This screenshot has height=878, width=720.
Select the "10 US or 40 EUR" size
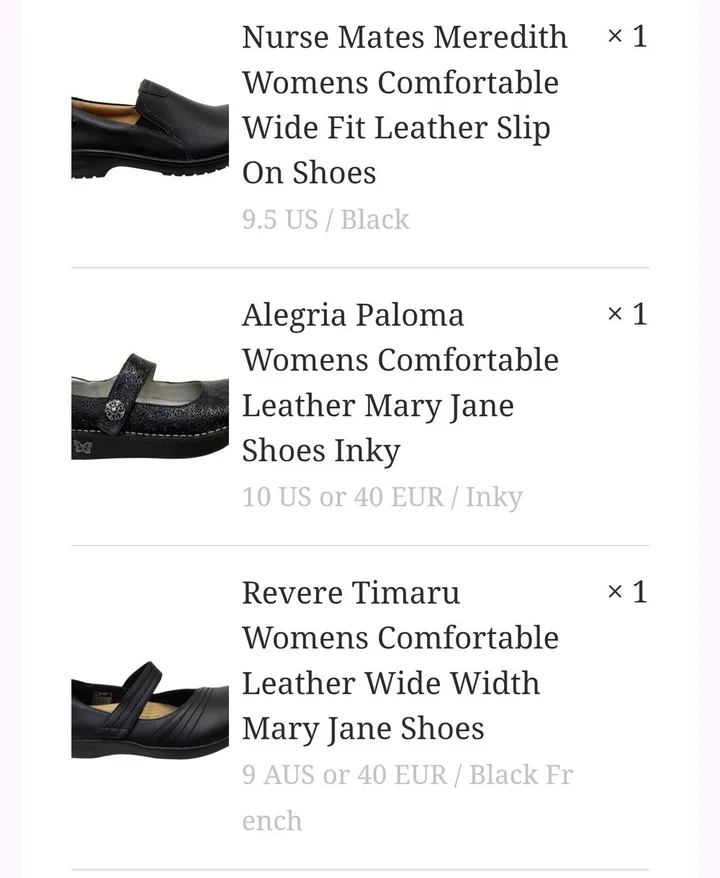342,497
